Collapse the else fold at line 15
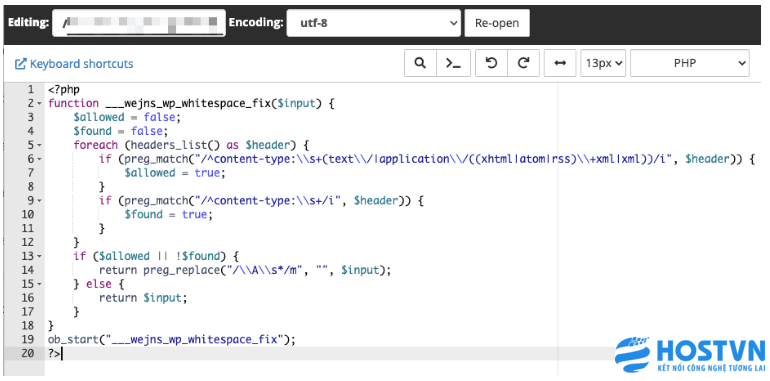Viewport: 770px width, 381px height. pos(39,284)
